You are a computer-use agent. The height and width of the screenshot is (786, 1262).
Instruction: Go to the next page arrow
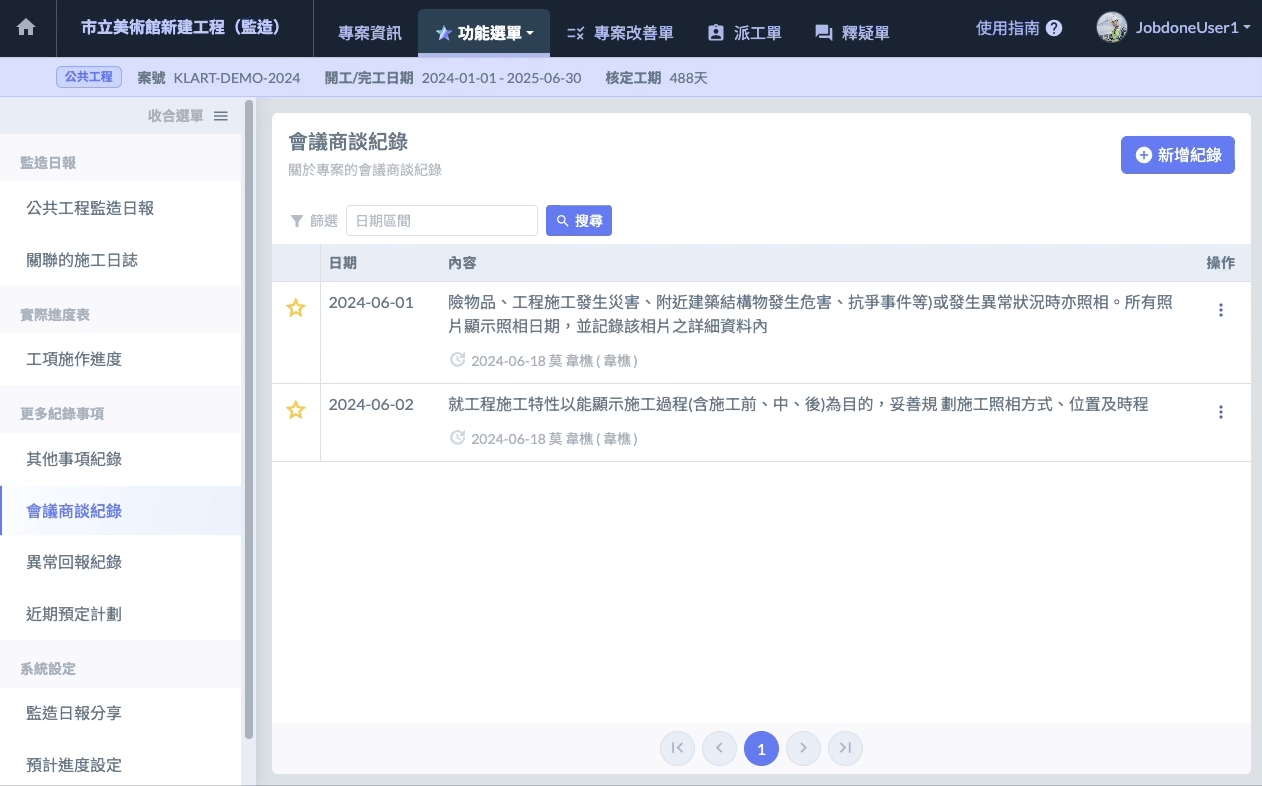coord(803,748)
